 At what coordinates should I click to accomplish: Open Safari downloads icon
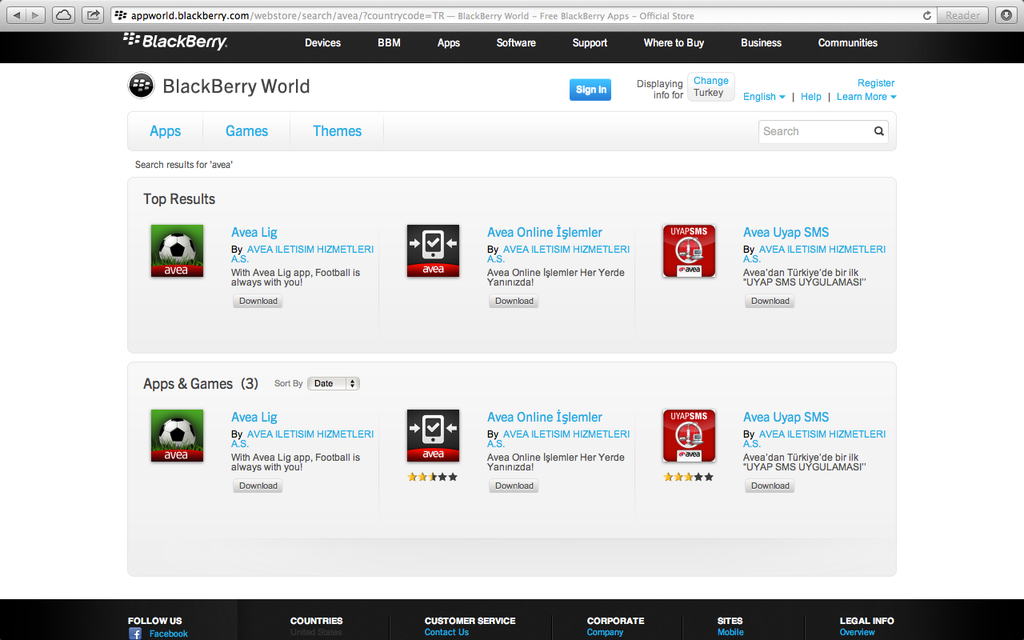coord(1005,15)
